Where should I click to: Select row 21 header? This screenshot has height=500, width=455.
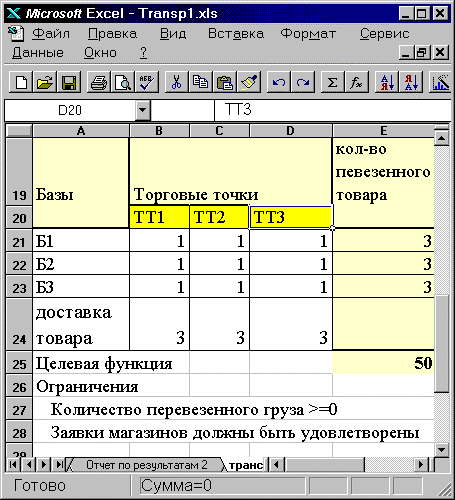click(x=19, y=241)
